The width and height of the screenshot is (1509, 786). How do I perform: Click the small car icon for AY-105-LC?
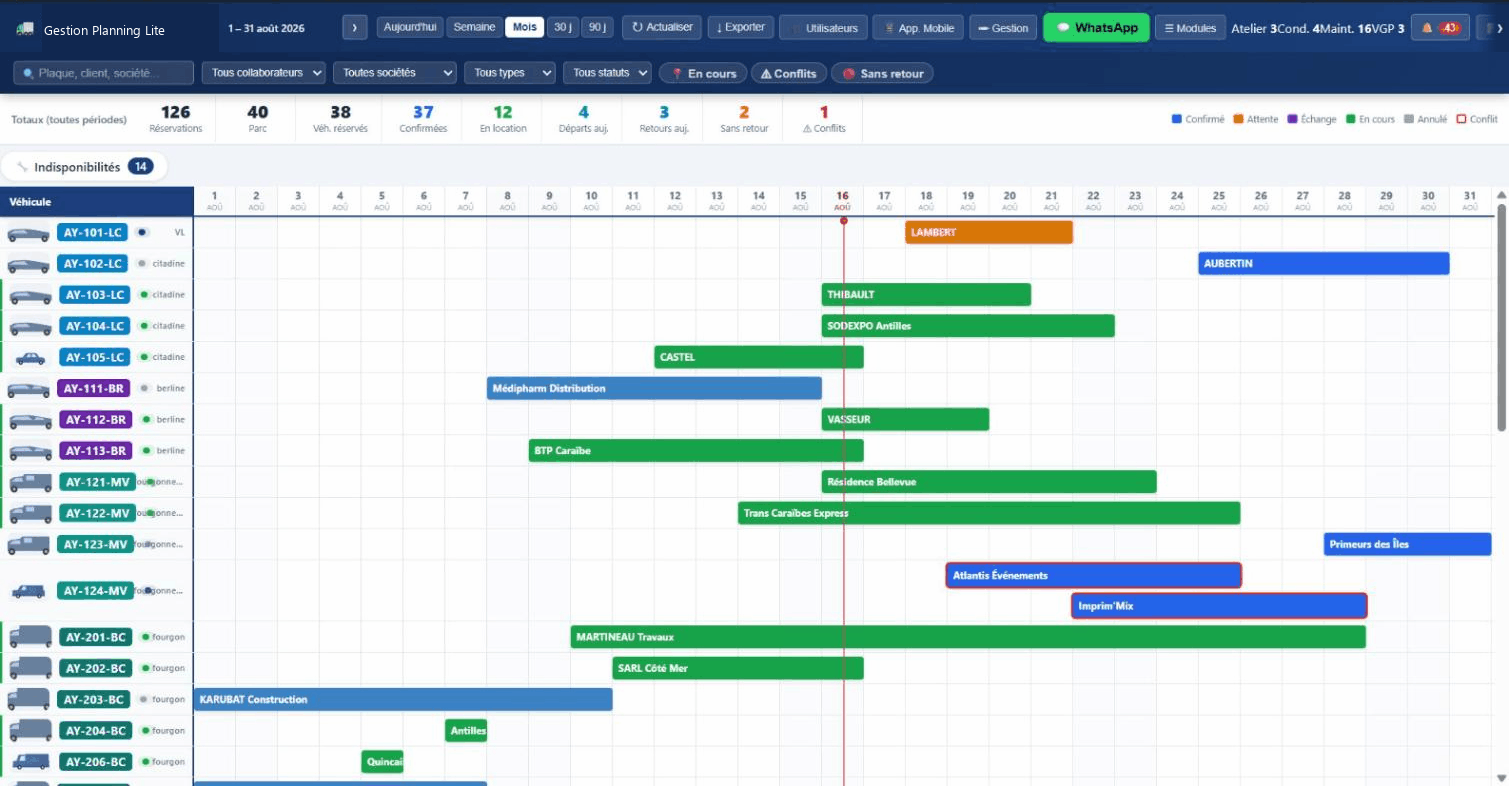click(x=30, y=357)
